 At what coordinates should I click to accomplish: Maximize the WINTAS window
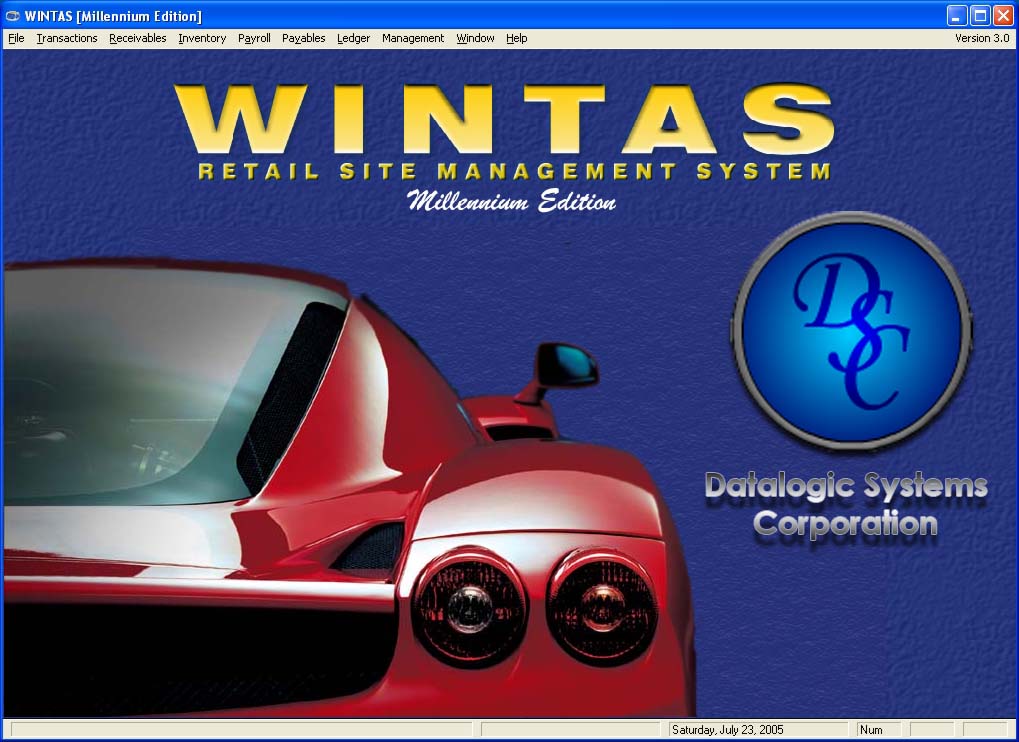980,16
